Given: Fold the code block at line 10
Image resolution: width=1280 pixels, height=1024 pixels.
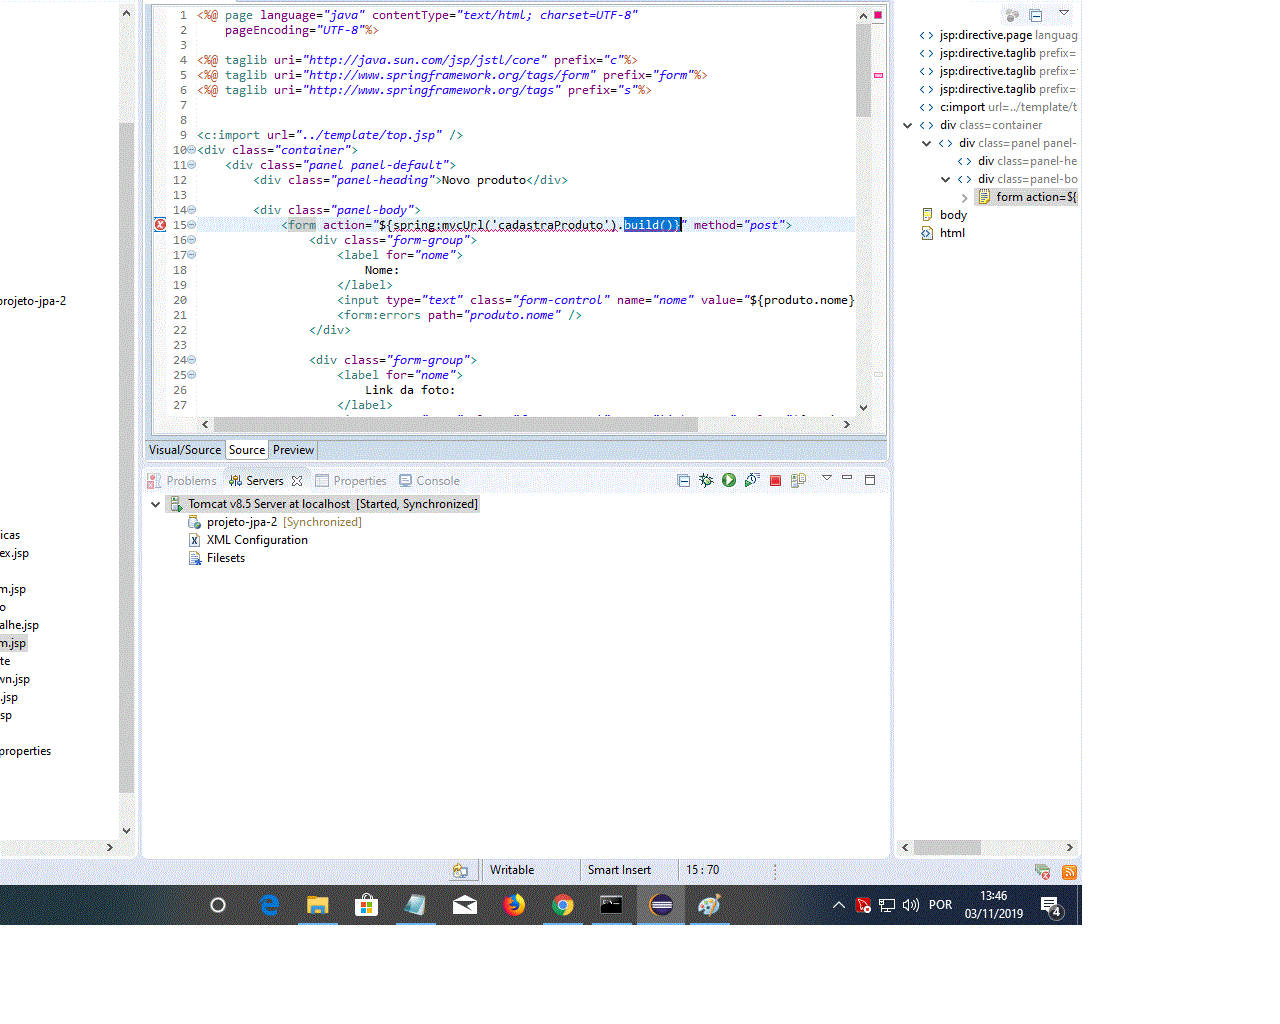Looking at the screenshot, I should pyautogui.click(x=191, y=150).
